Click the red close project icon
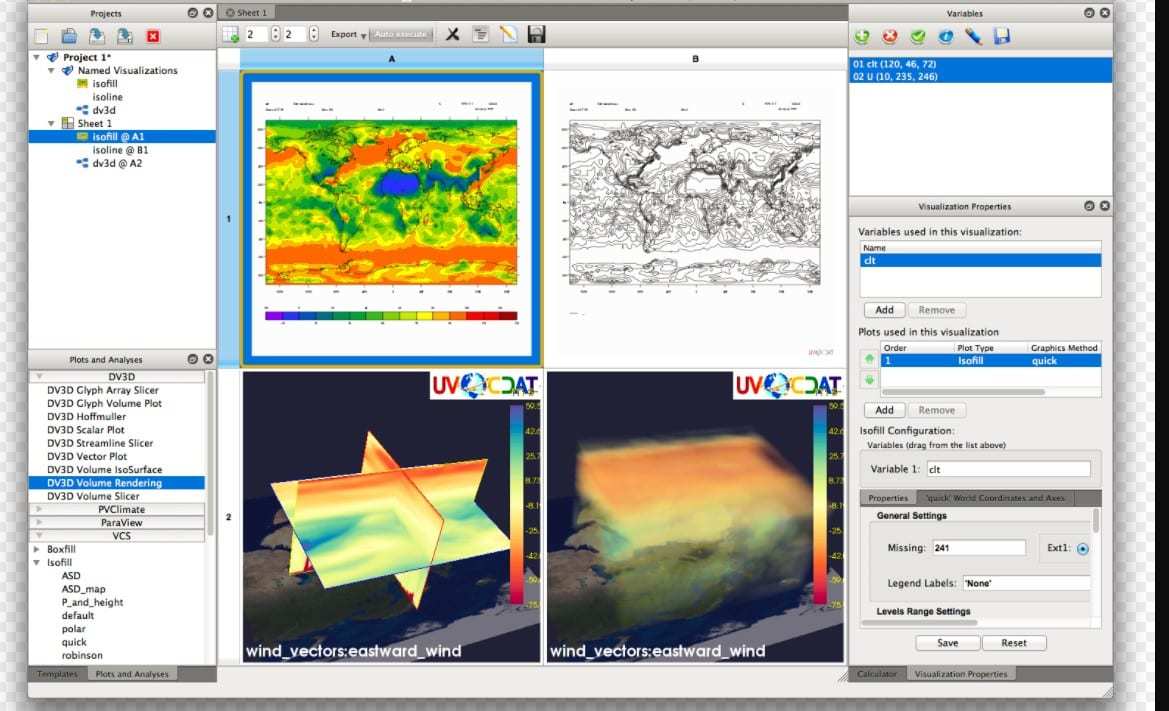 tap(153, 36)
